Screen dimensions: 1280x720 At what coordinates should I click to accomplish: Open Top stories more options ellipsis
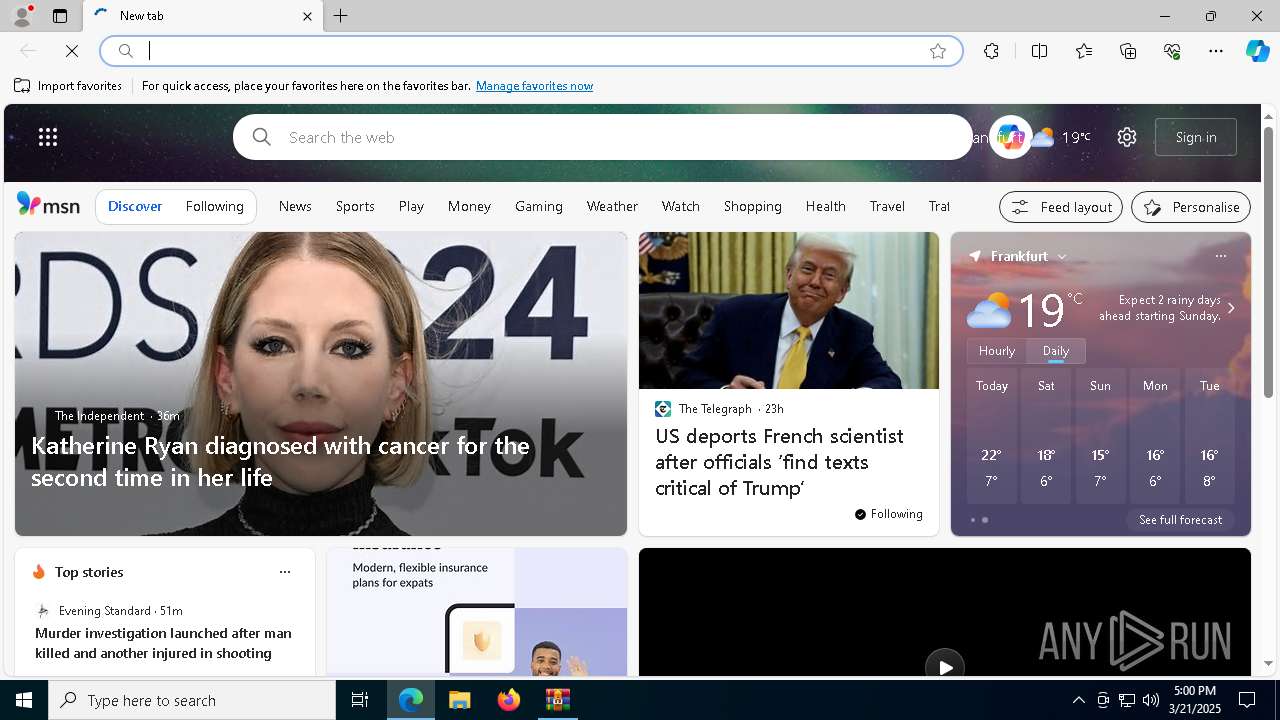click(x=285, y=572)
